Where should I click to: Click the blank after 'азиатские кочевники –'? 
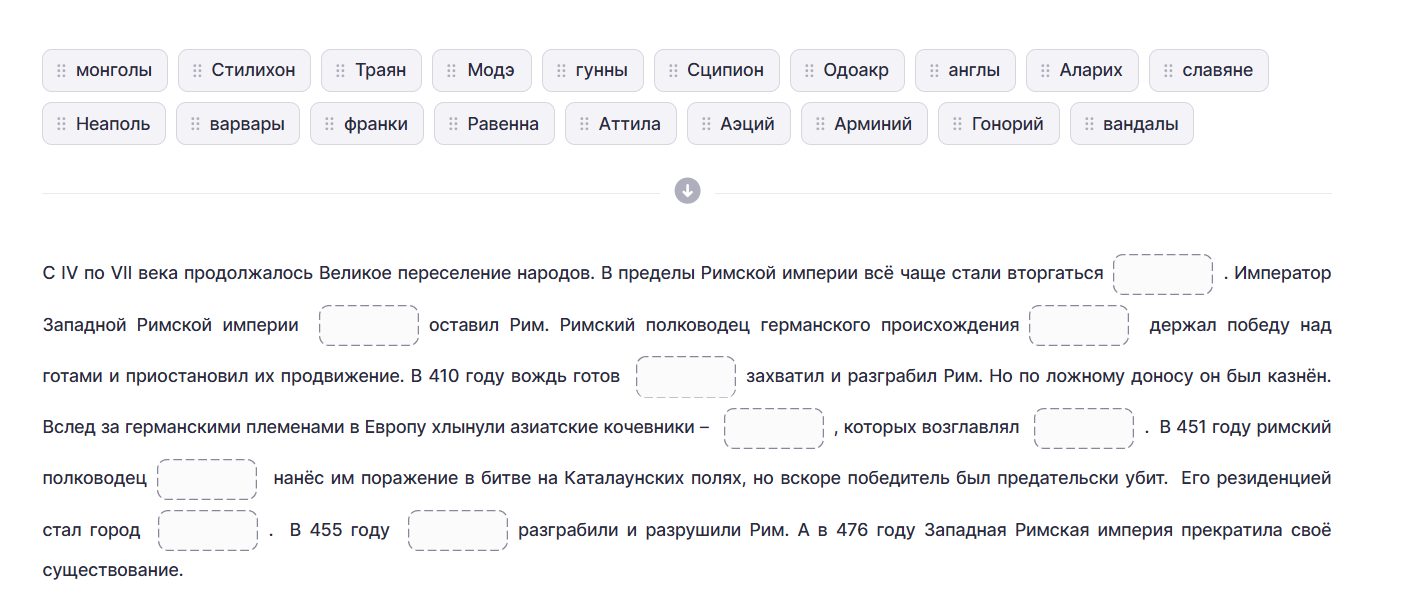point(774,428)
